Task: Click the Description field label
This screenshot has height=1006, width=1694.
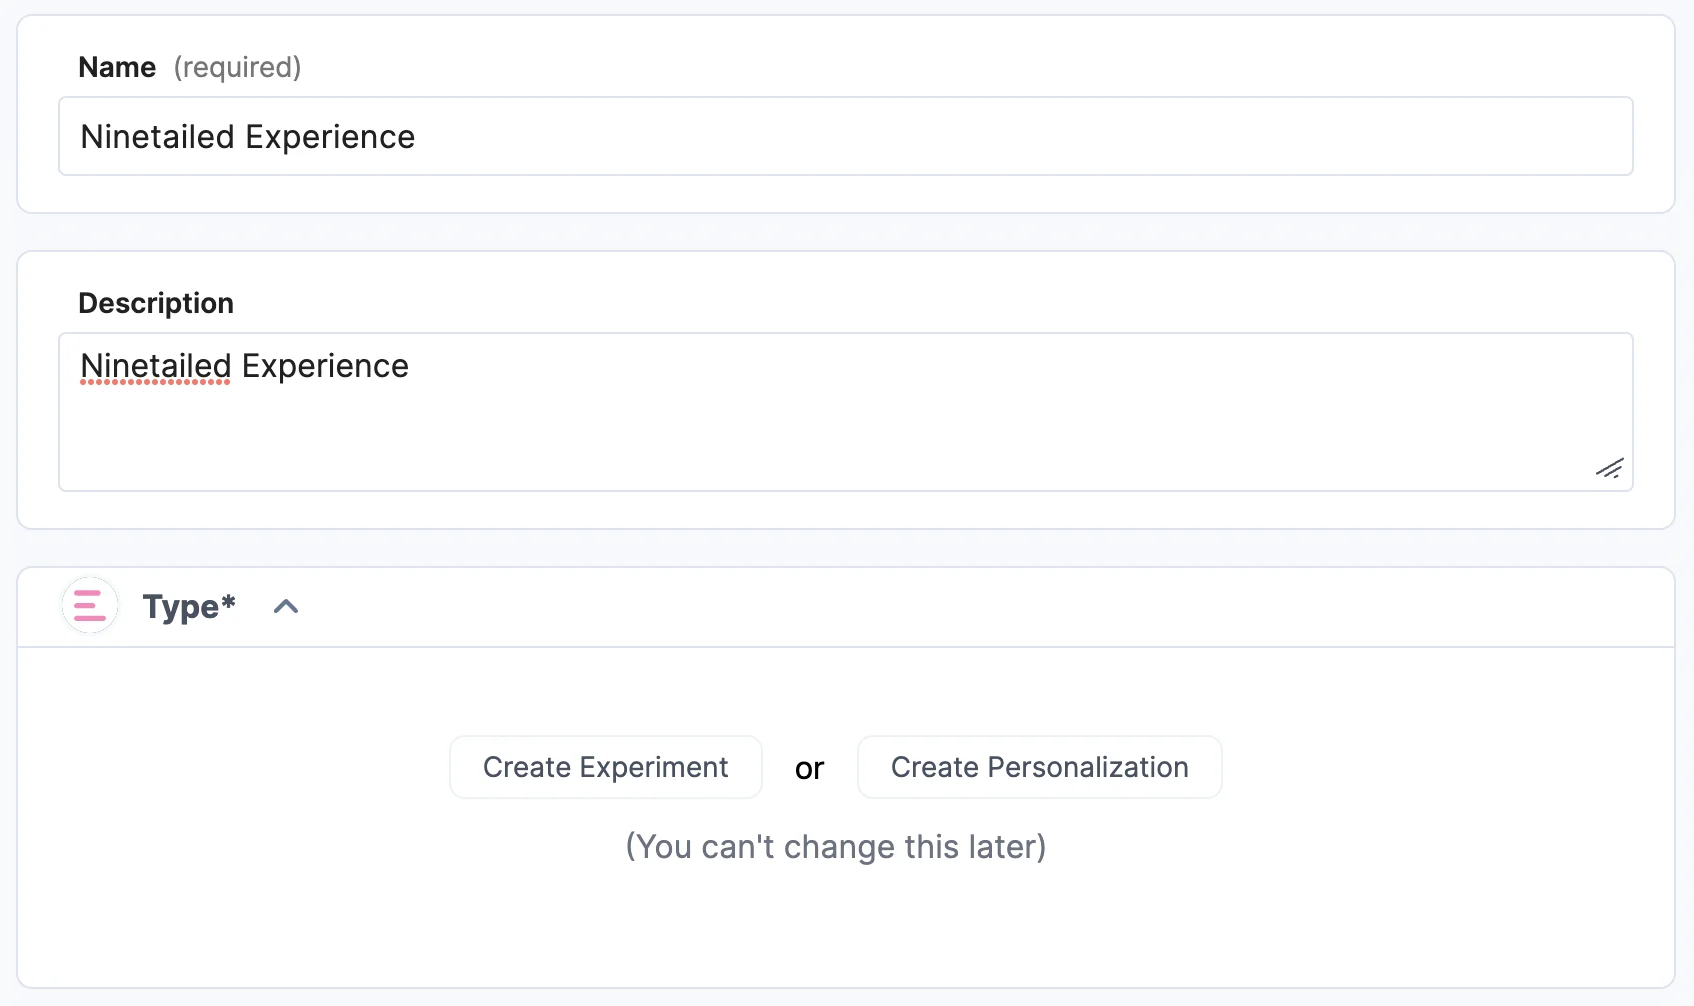Action: point(156,303)
